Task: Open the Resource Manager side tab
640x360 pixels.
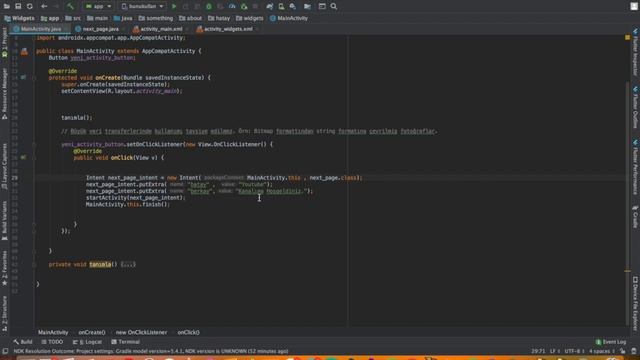Action: (4, 94)
